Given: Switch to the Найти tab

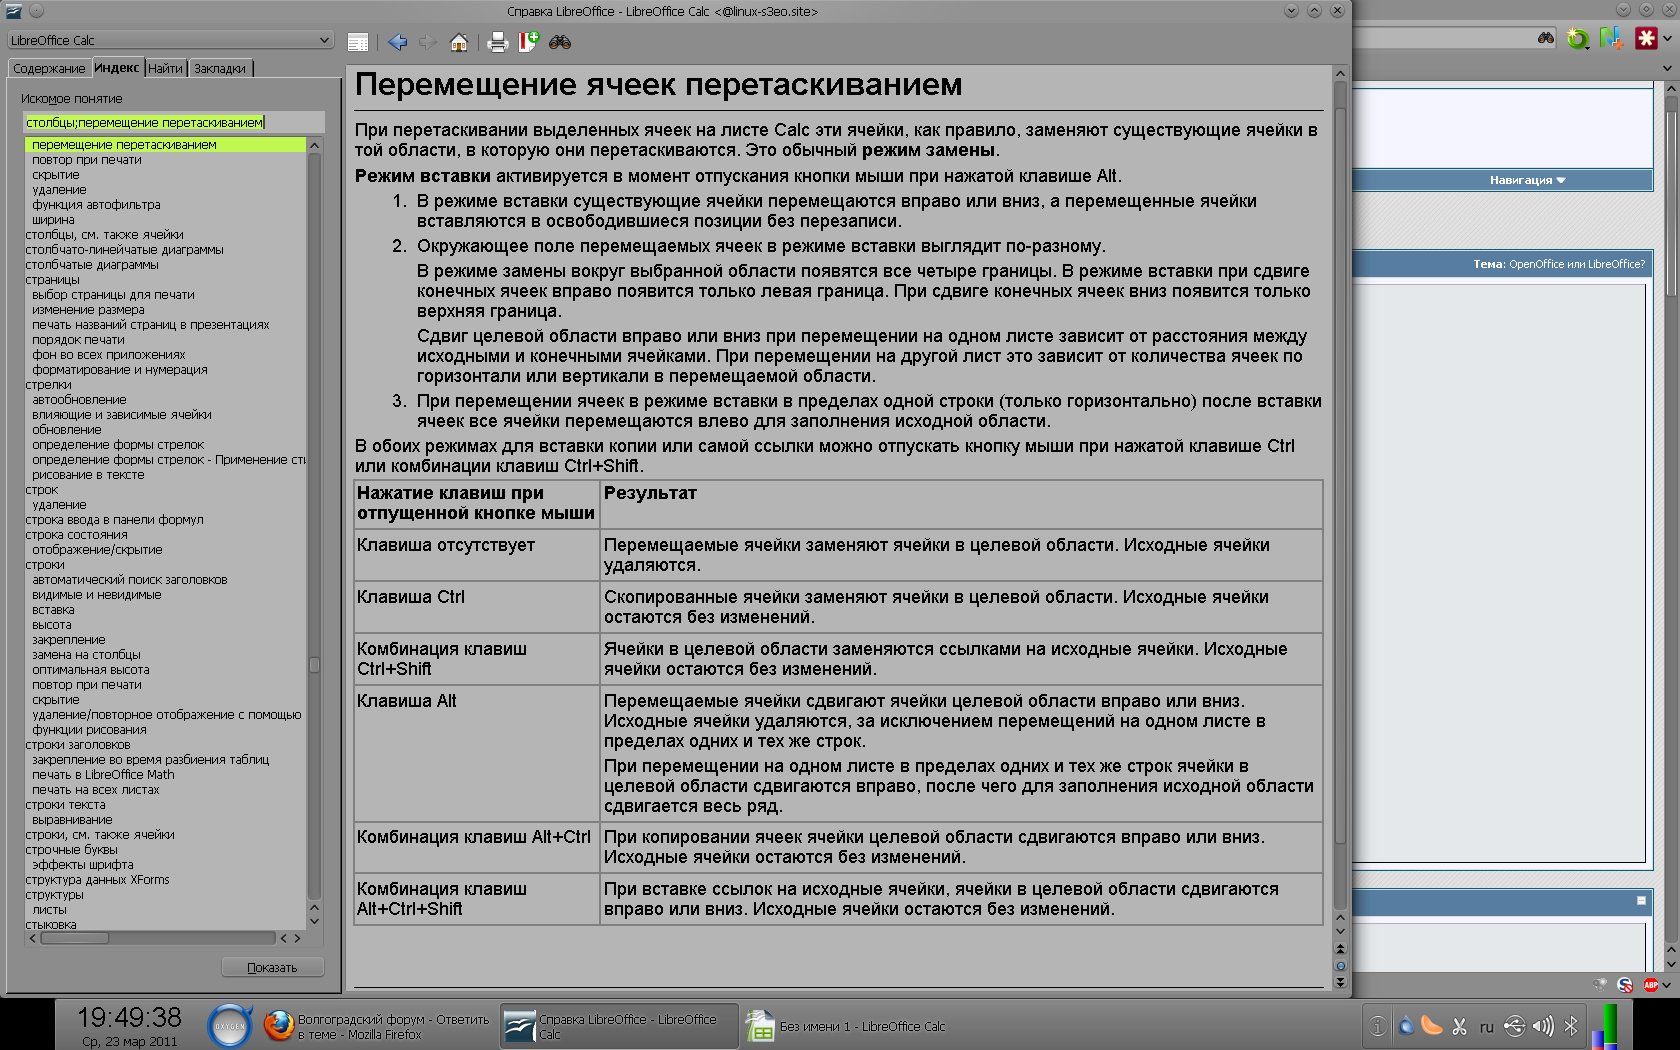Looking at the screenshot, I should pos(166,69).
